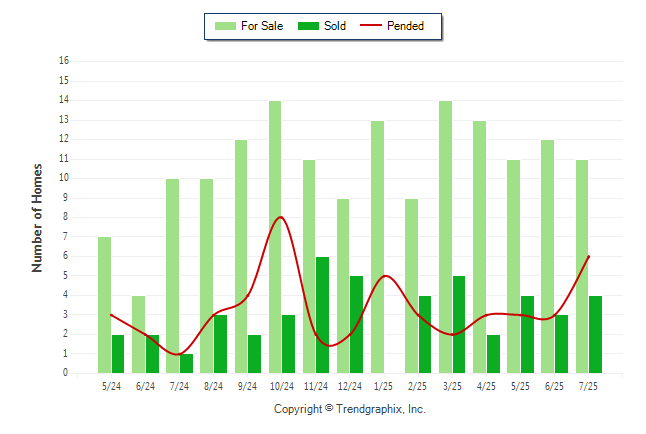This screenshot has height=434, width=646.
Task: Click the '1/25' x-axis label
Action: pos(384,386)
